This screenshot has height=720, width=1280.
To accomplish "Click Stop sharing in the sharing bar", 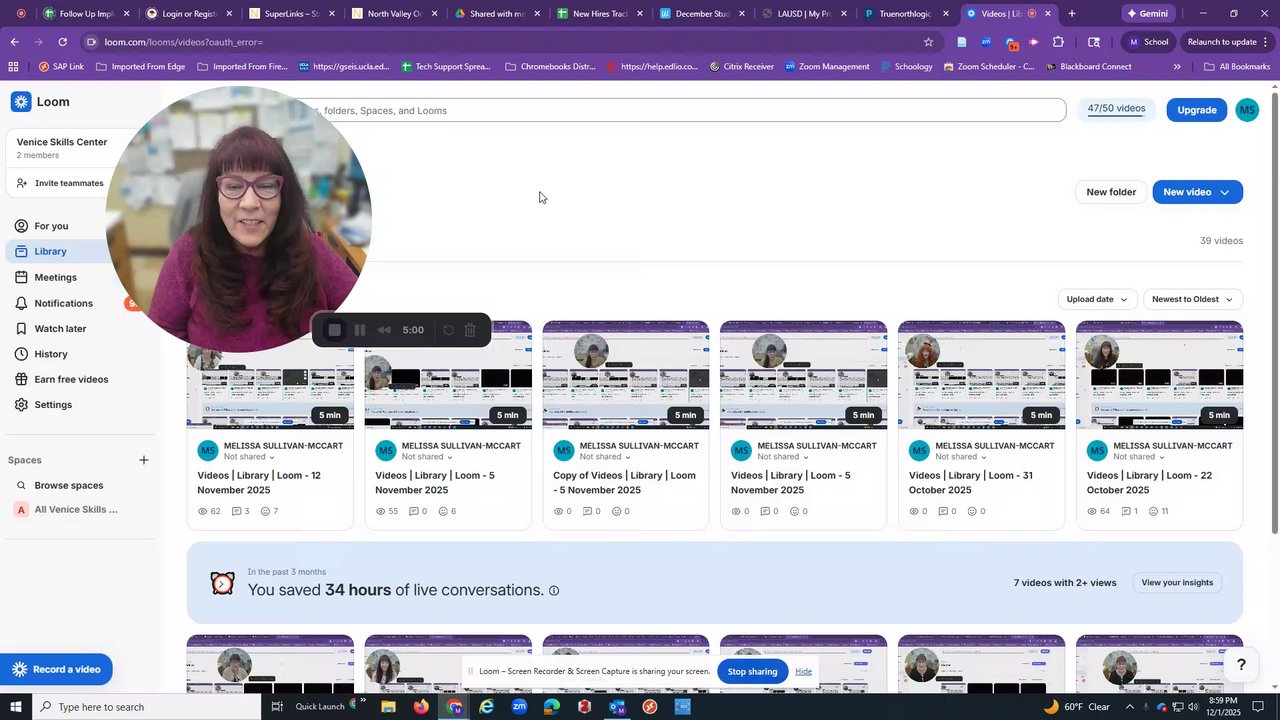I will point(752,672).
